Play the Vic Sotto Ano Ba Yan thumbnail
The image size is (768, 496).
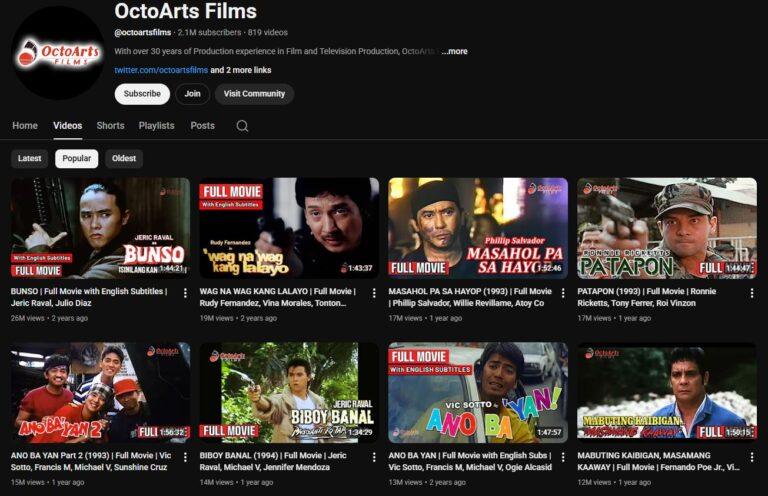tap(478, 393)
